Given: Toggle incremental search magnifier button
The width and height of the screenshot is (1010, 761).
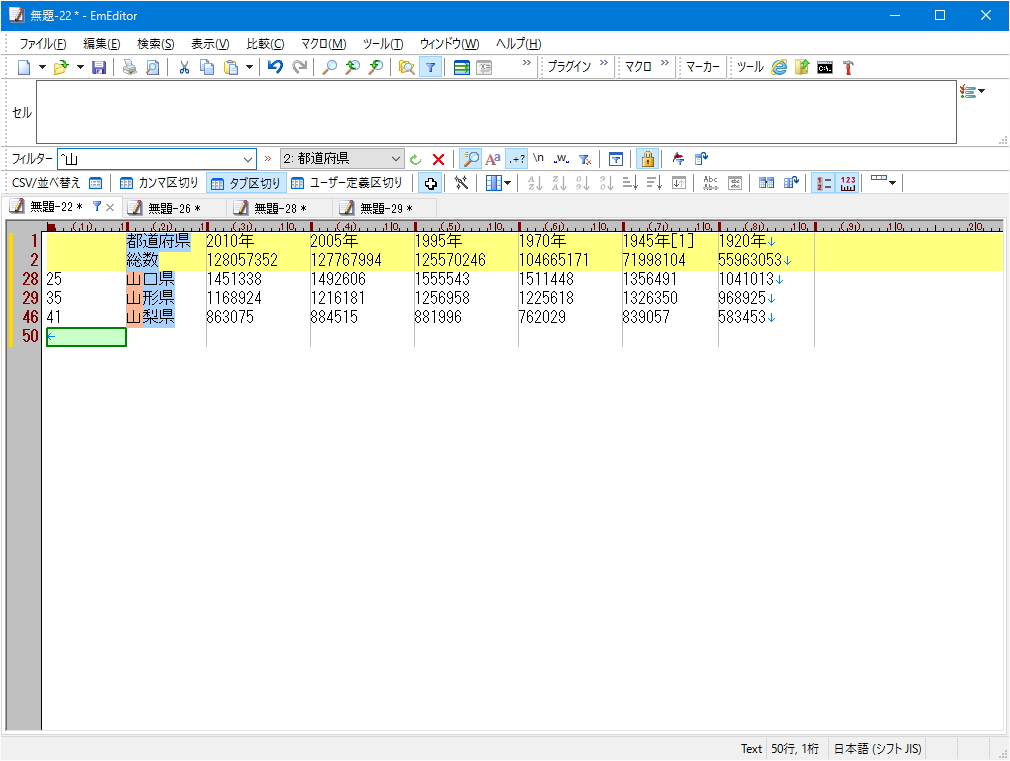Looking at the screenshot, I should [x=472, y=159].
